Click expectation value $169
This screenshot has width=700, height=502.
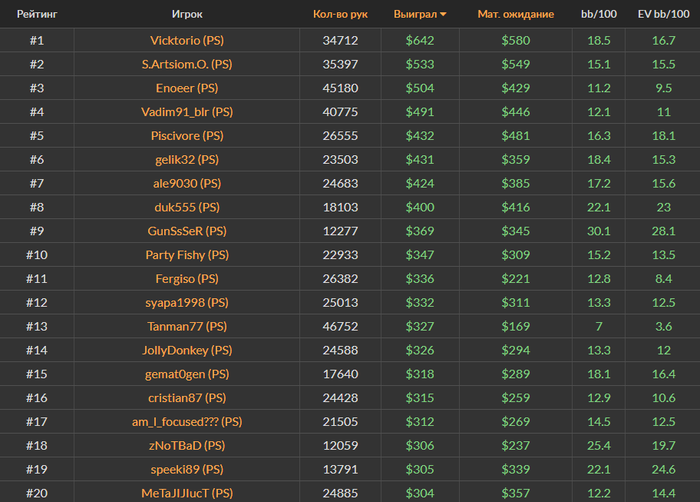(516, 326)
